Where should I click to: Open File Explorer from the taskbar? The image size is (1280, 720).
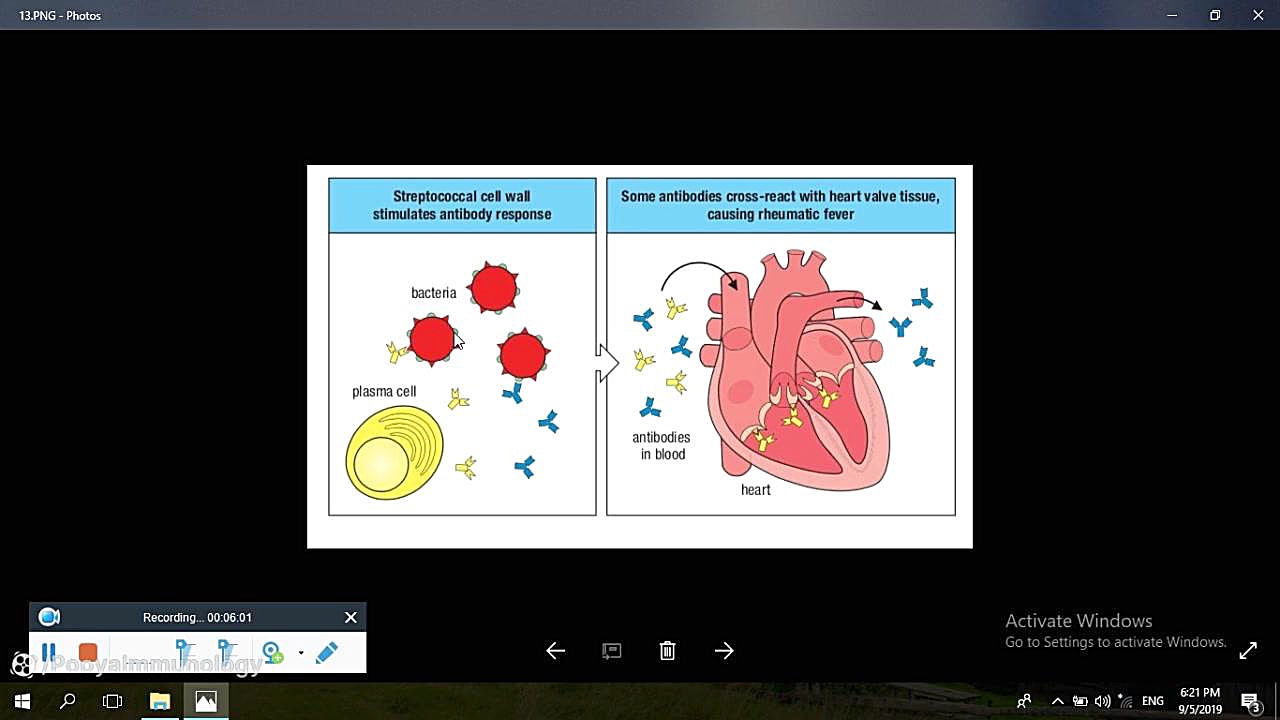click(x=160, y=701)
